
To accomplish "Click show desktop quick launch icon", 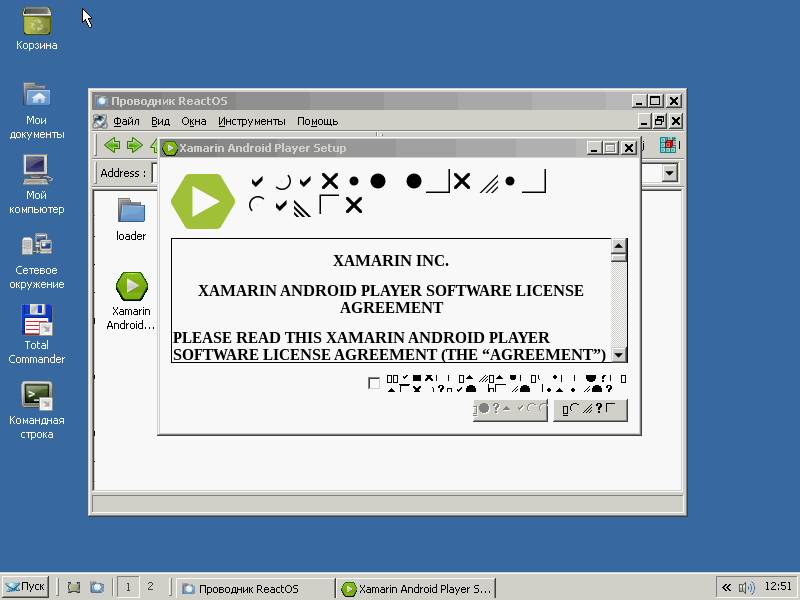I will click(x=74, y=588).
